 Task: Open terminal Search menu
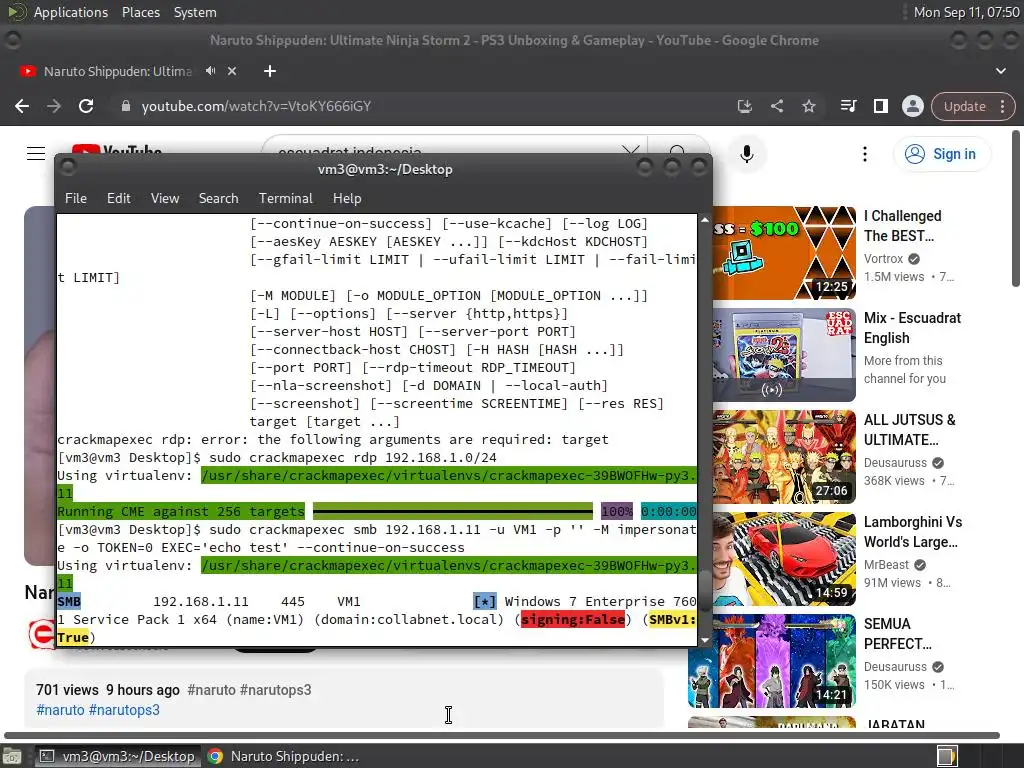pyautogui.click(x=218, y=198)
